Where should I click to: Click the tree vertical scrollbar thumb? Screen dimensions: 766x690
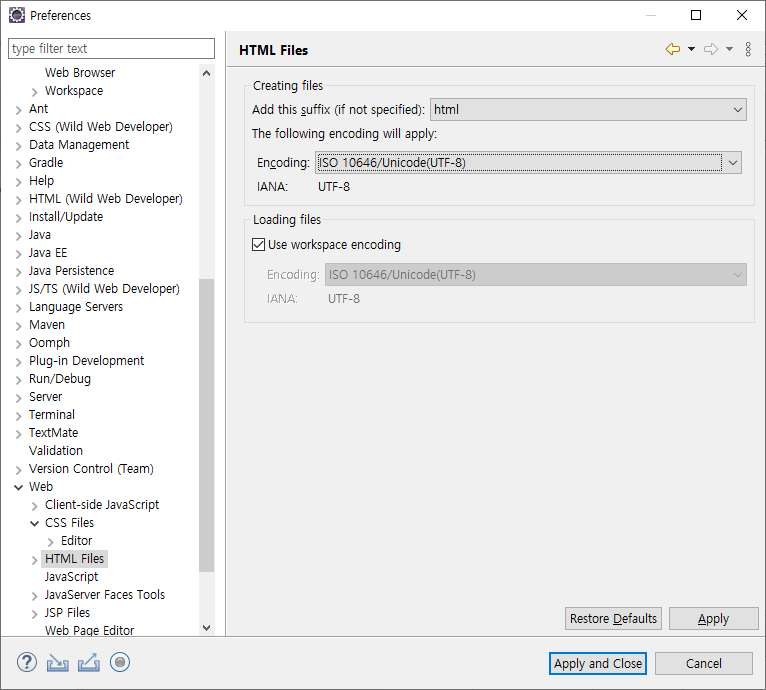pos(207,425)
